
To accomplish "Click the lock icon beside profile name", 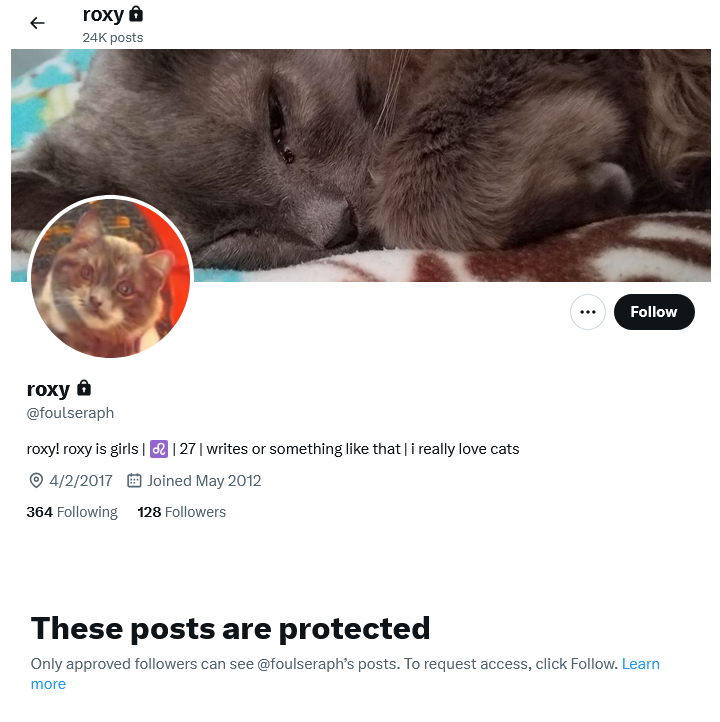I will point(84,388).
